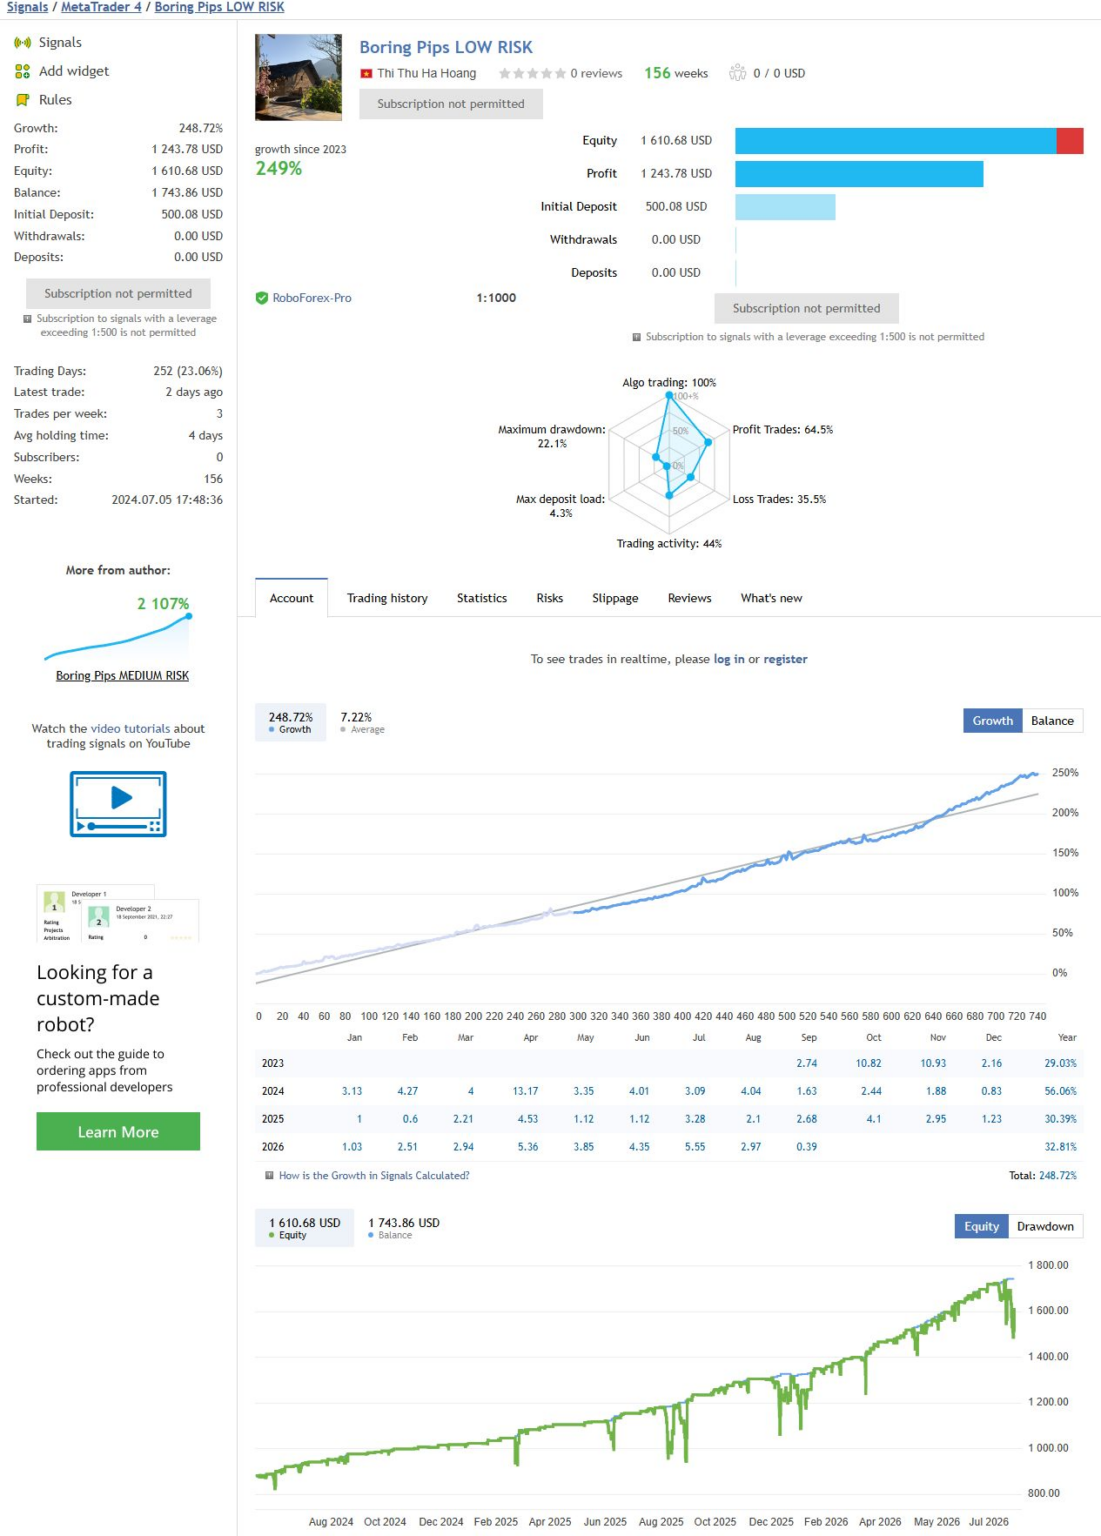Open the Statistics tab

482,598
